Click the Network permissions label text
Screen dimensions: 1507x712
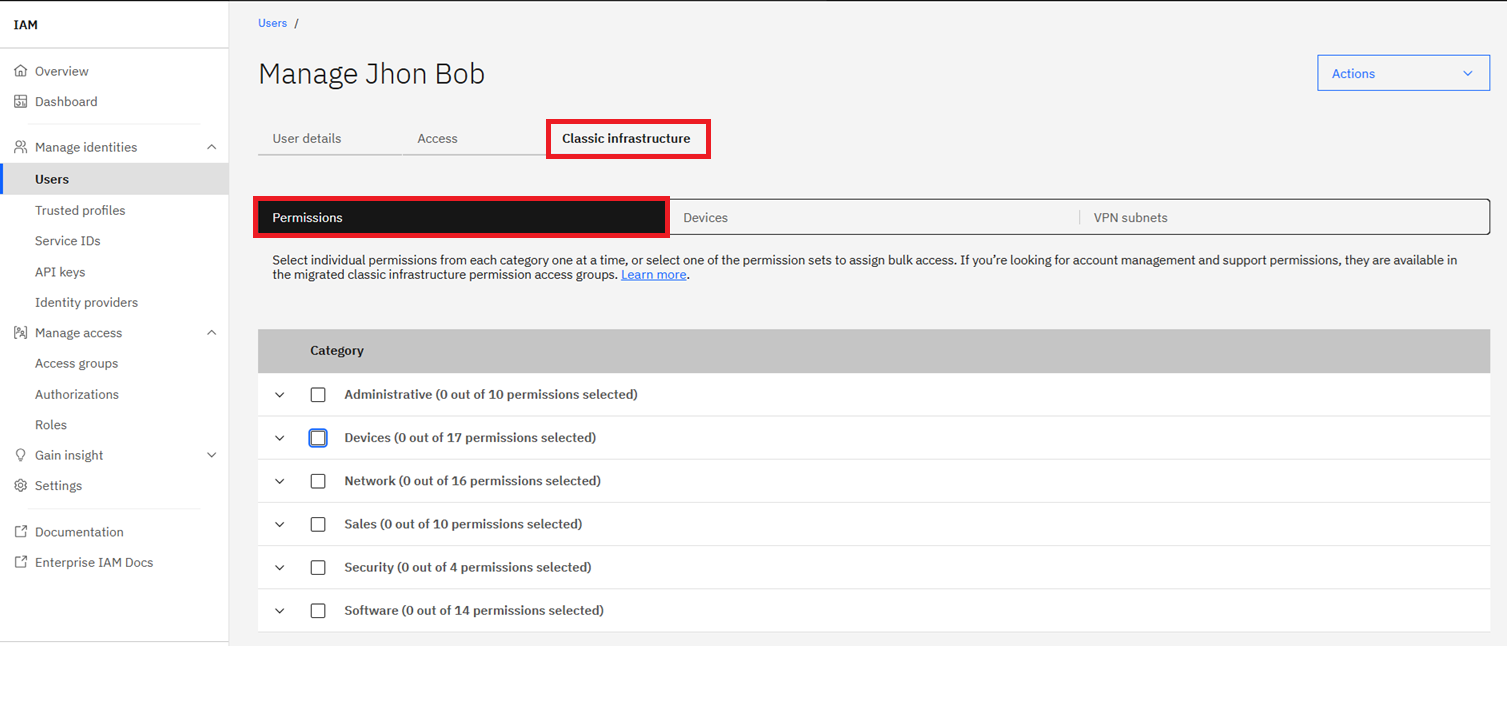pos(472,481)
